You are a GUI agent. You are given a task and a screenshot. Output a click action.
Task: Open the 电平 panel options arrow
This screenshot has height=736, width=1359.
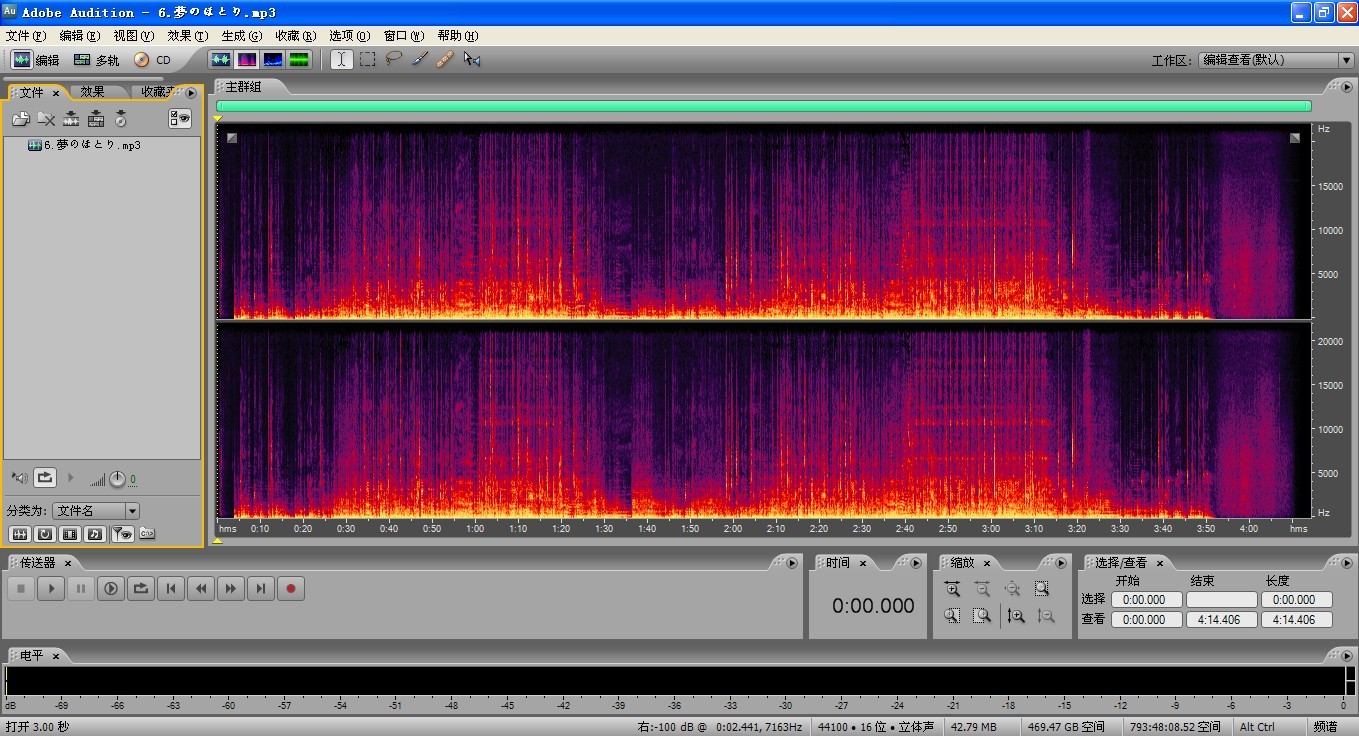pyautogui.click(x=1346, y=655)
